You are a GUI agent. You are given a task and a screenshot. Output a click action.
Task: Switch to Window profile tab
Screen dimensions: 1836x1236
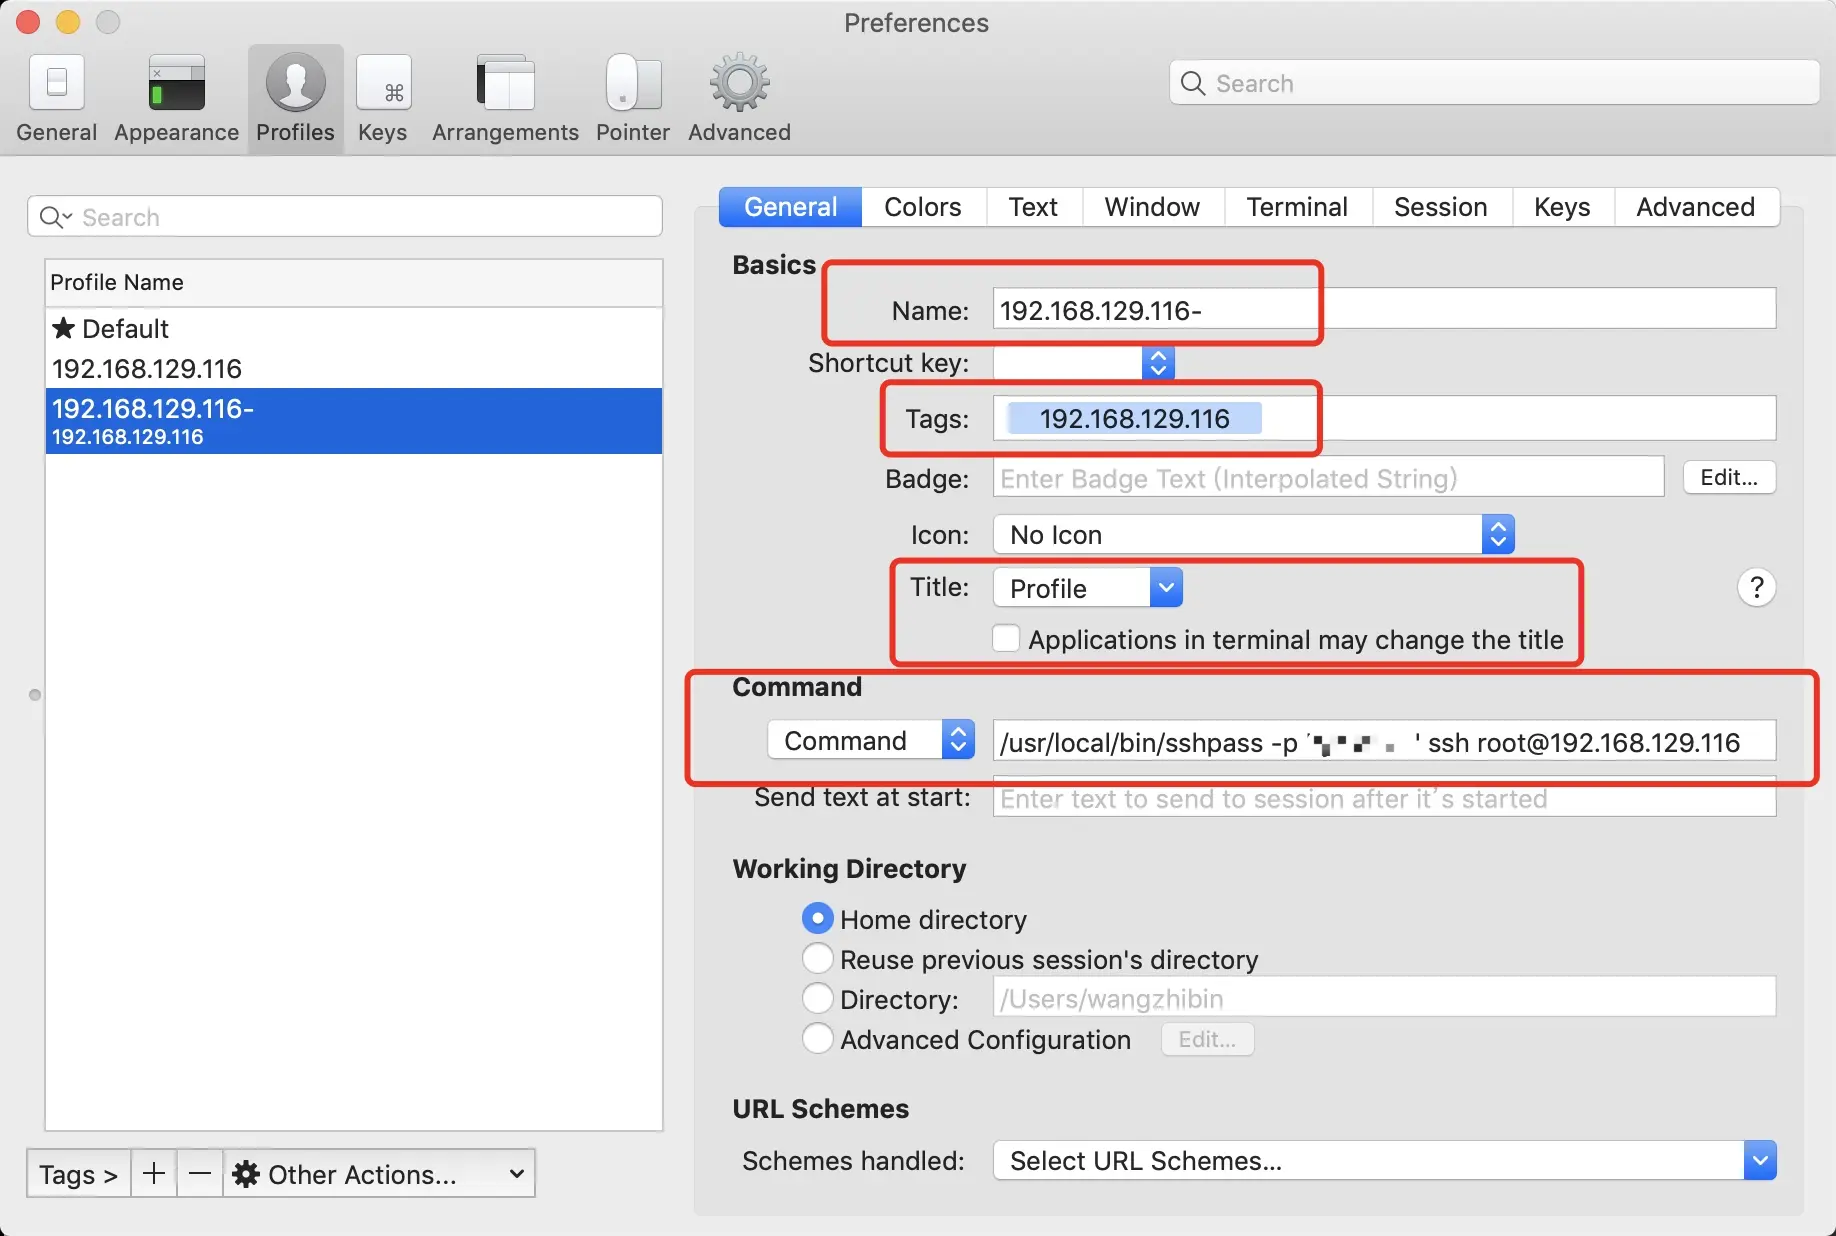tap(1152, 207)
